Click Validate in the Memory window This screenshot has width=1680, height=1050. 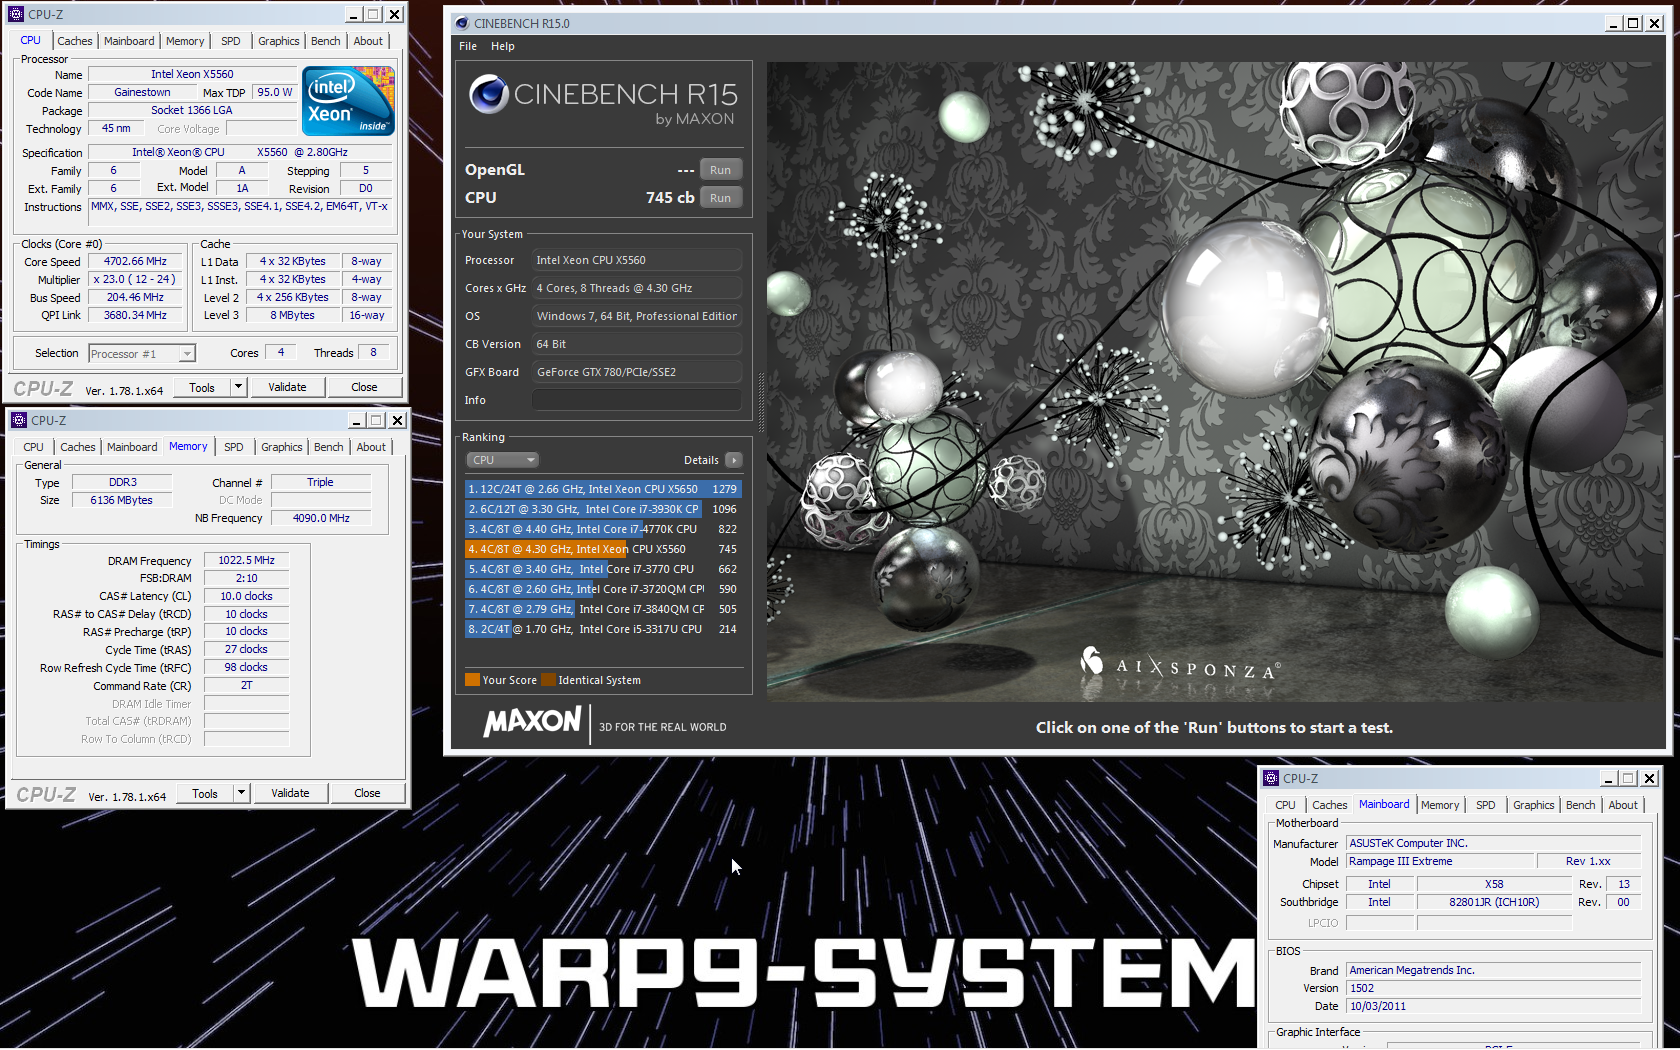click(x=290, y=793)
